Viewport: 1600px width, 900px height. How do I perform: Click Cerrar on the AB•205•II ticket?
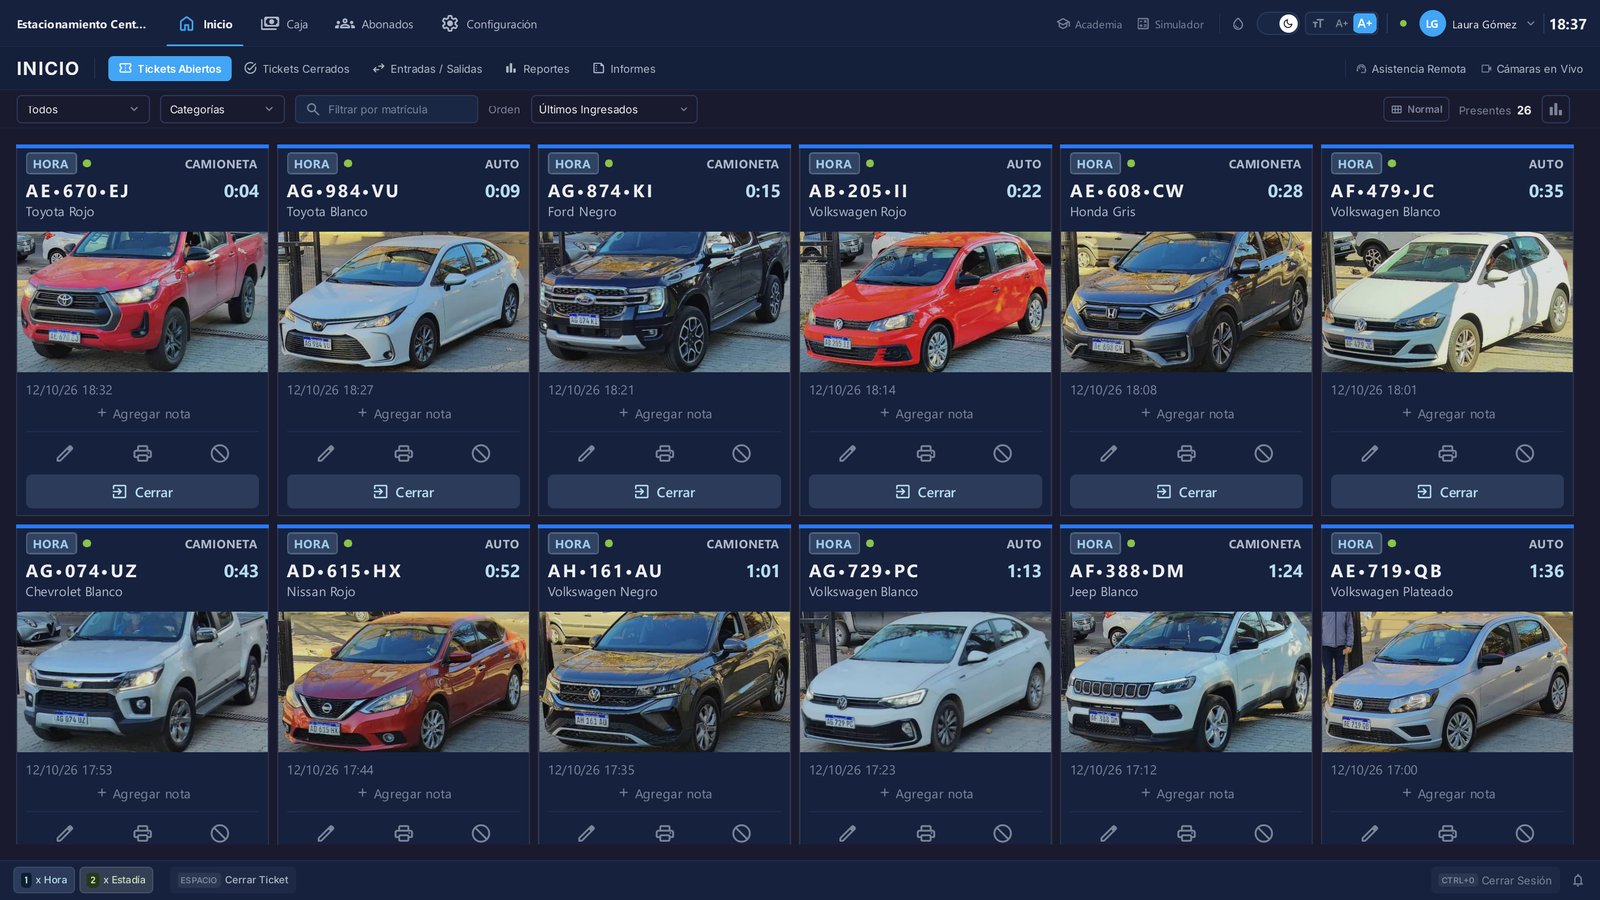(925, 492)
